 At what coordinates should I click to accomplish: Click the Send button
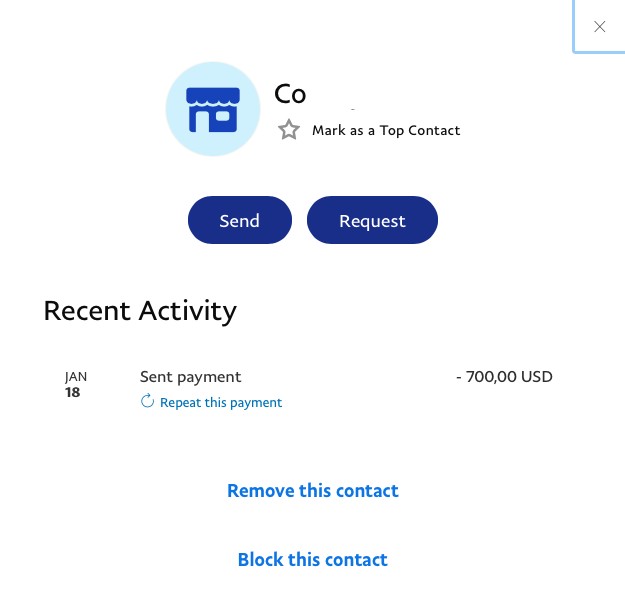[x=240, y=220]
